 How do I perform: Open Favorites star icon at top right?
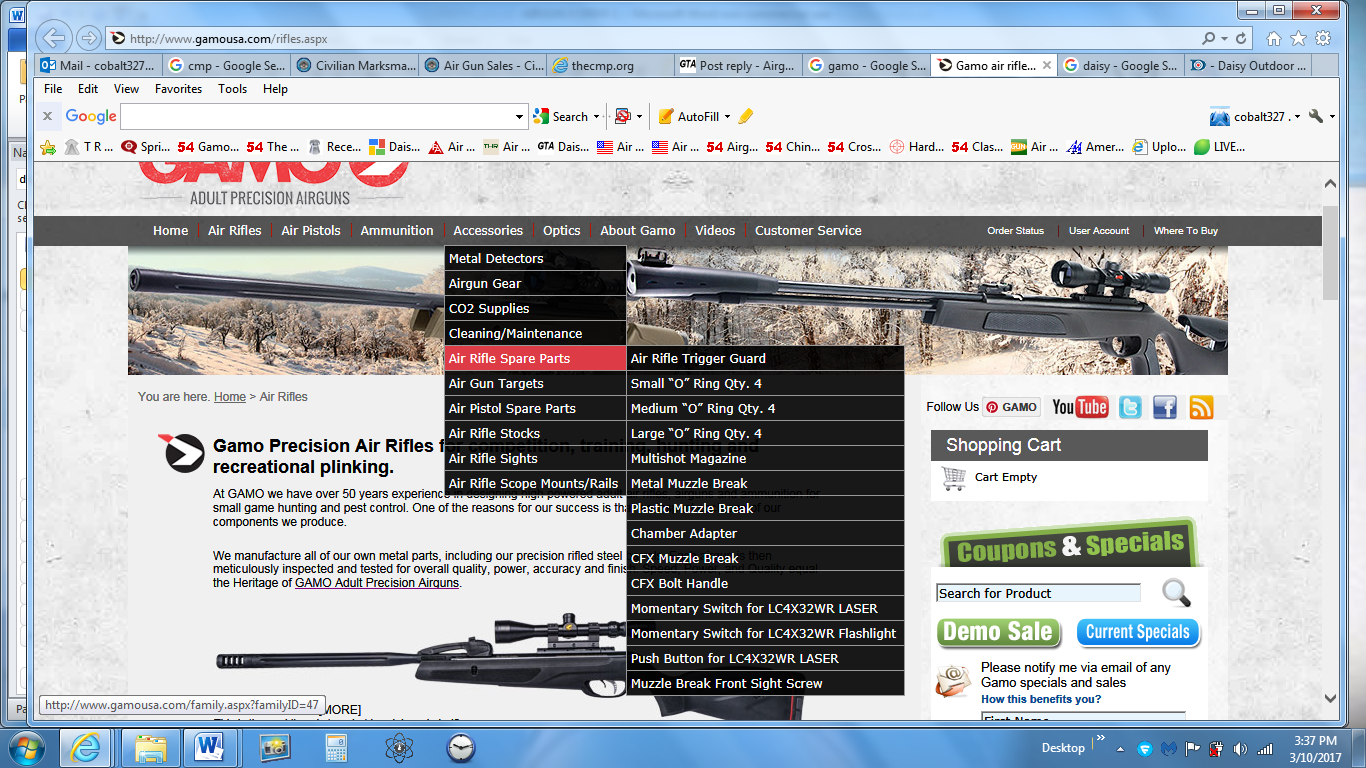1298,39
